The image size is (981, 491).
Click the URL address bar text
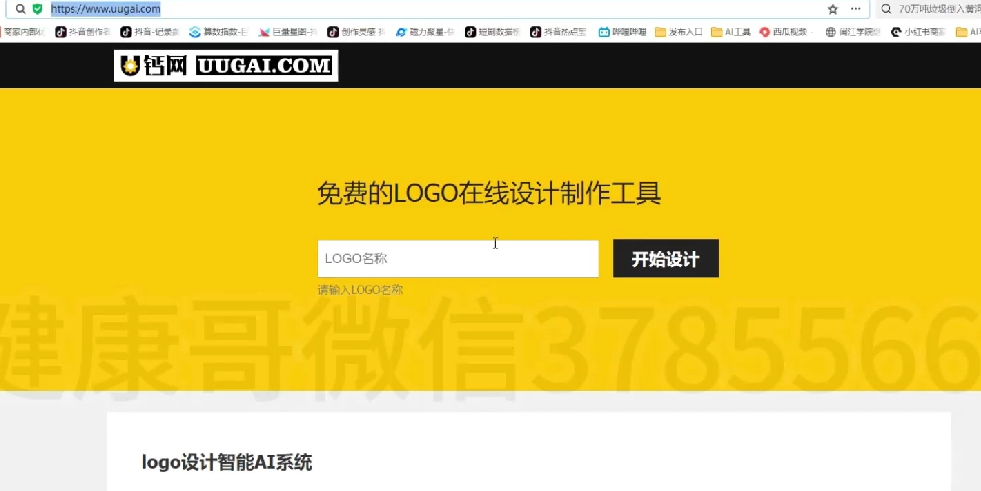pyautogui.click(x=105, y=9)
